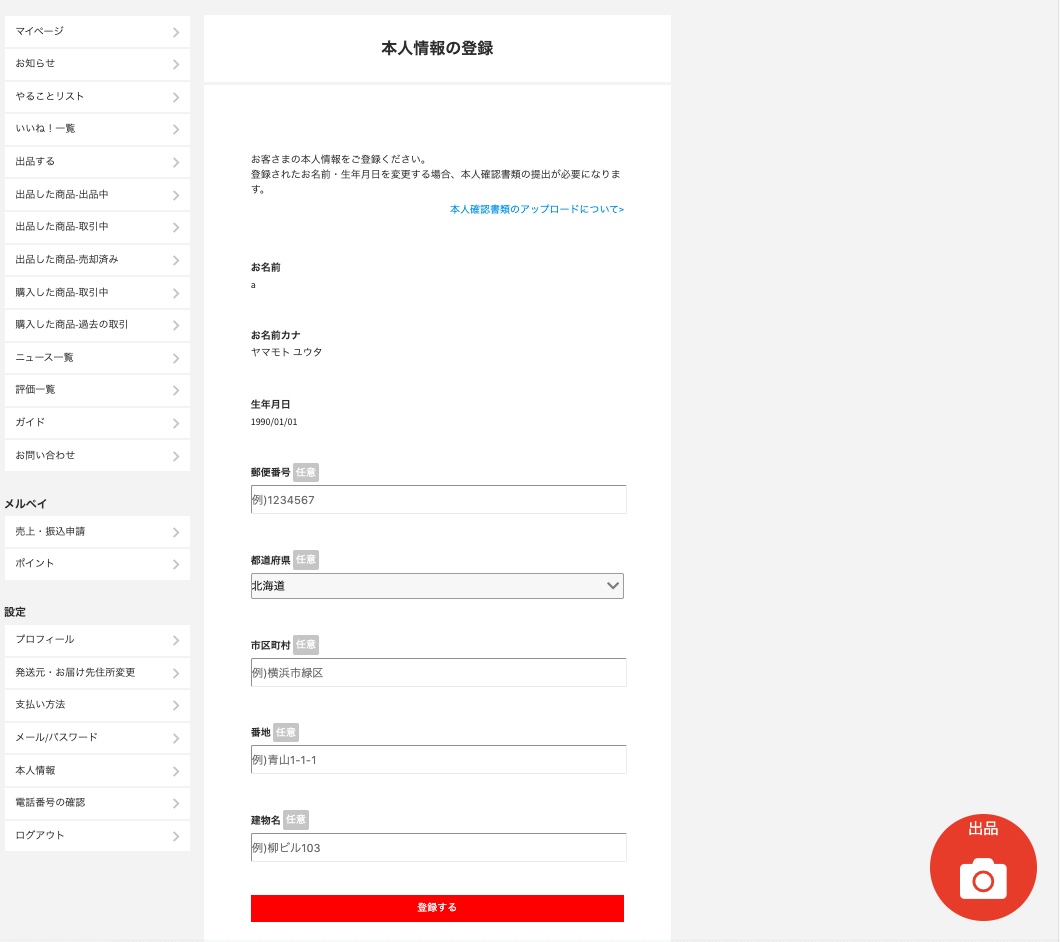Go to やることリスト in sidebar
This screenshot has height=942, width=1060.
click(97, 97)
